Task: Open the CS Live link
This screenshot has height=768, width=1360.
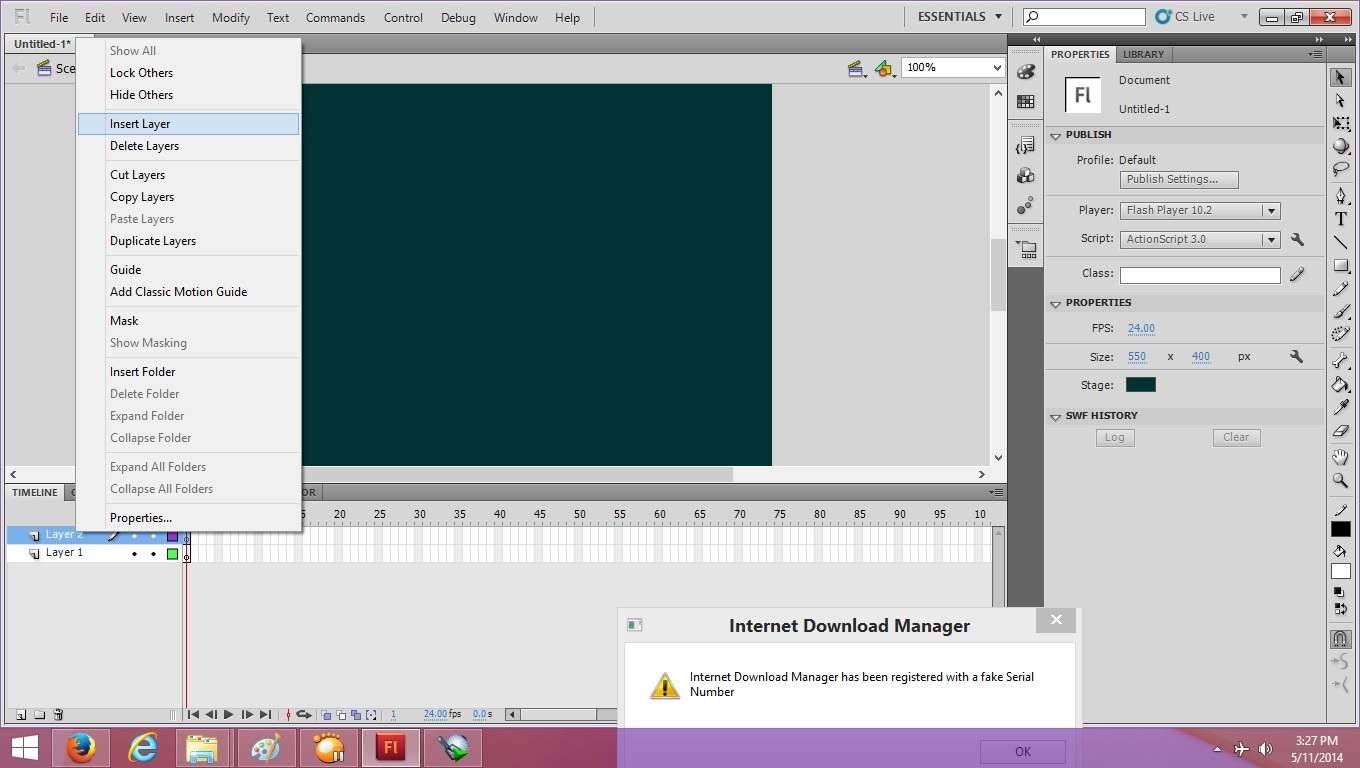Action: [1185, 17]
